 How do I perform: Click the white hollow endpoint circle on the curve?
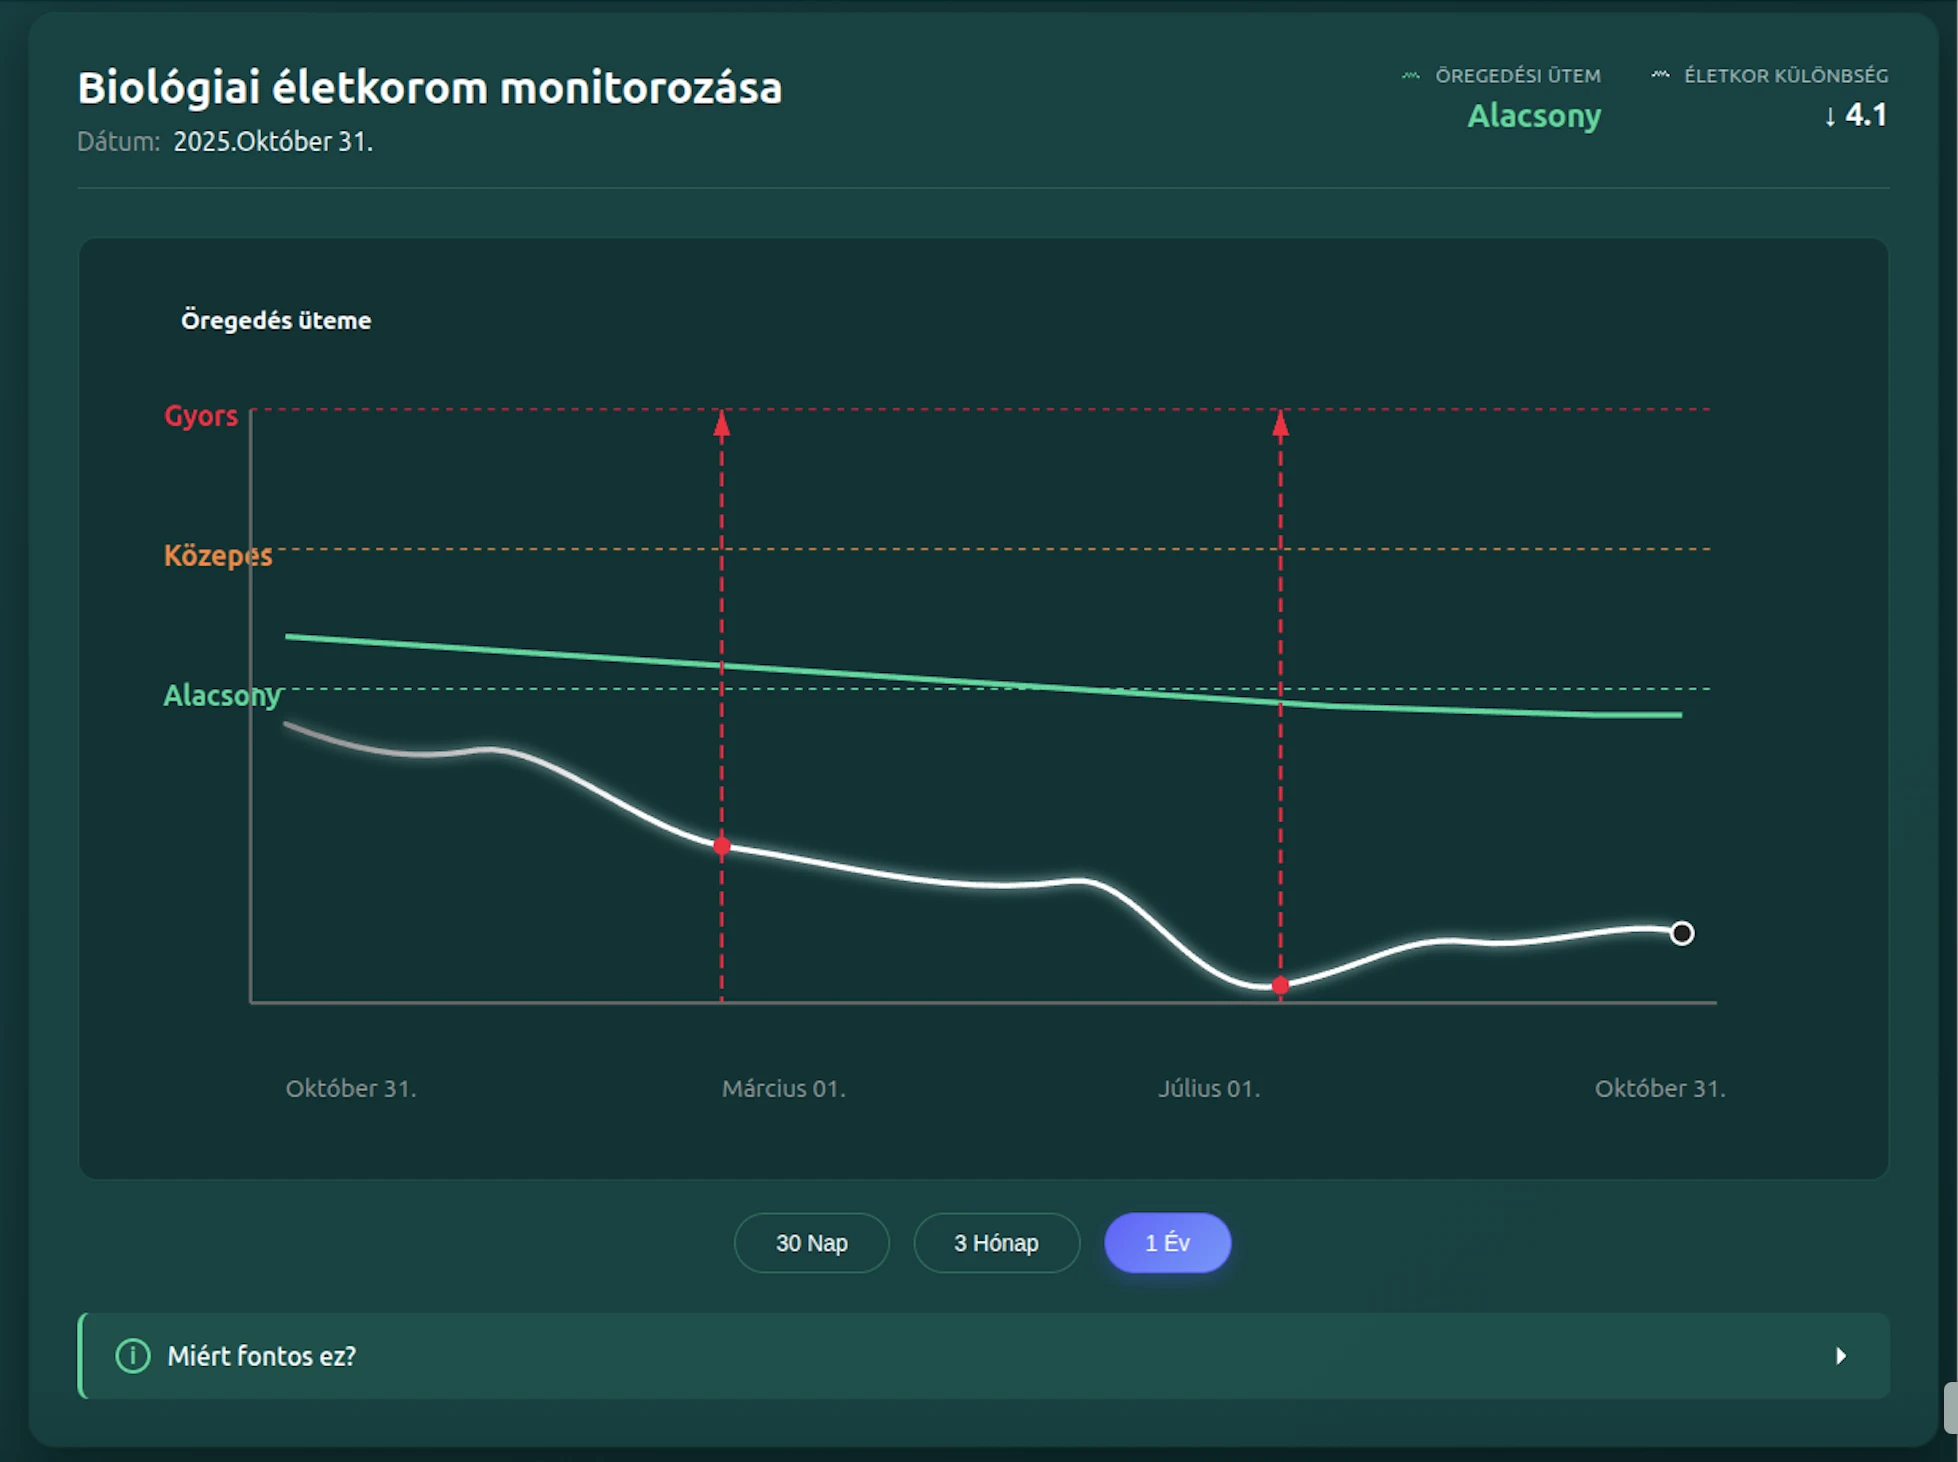click(1682, 933)
